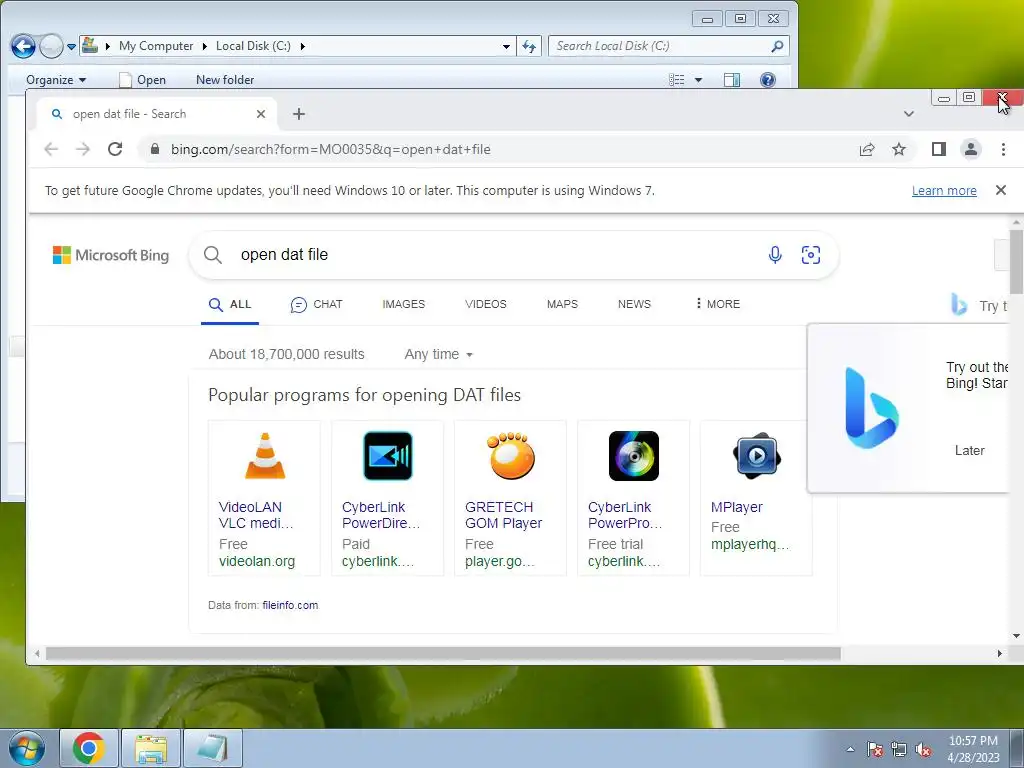This screenshot has width=1024, height=768.
Task: Click Bing voice search microphone
Action: pos(775,255)
